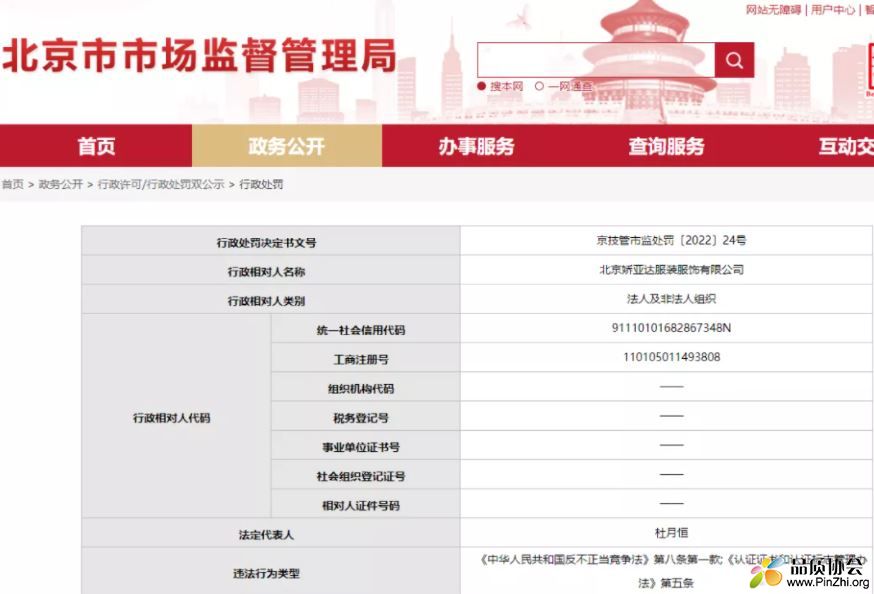Click the 行政相对人名称 label cell
The image size is (874, 594).
tap(271, 270)
